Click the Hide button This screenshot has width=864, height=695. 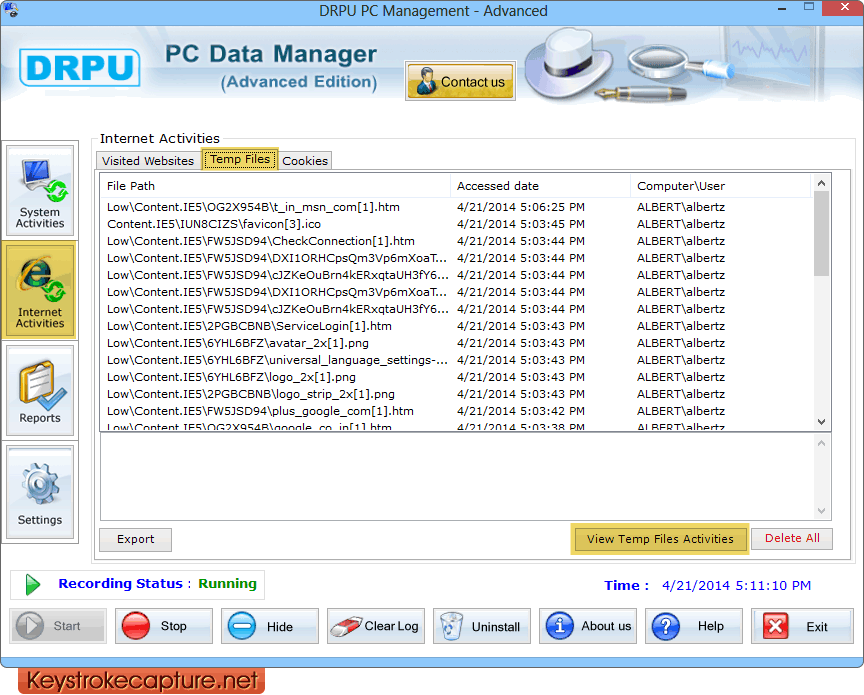coord(270,626)
